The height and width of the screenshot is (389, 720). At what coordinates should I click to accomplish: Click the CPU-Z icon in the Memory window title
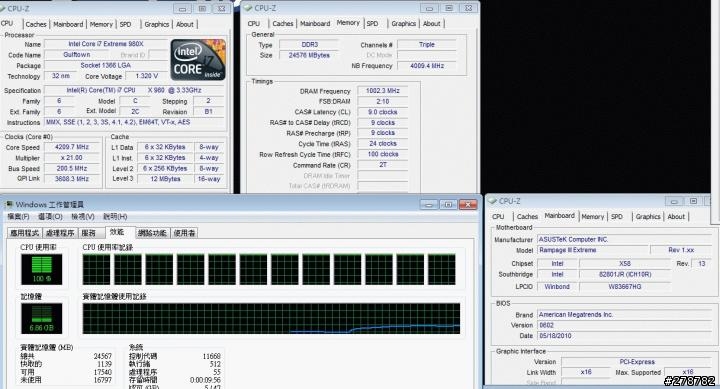pyautogui.click(x=248, y=8)
